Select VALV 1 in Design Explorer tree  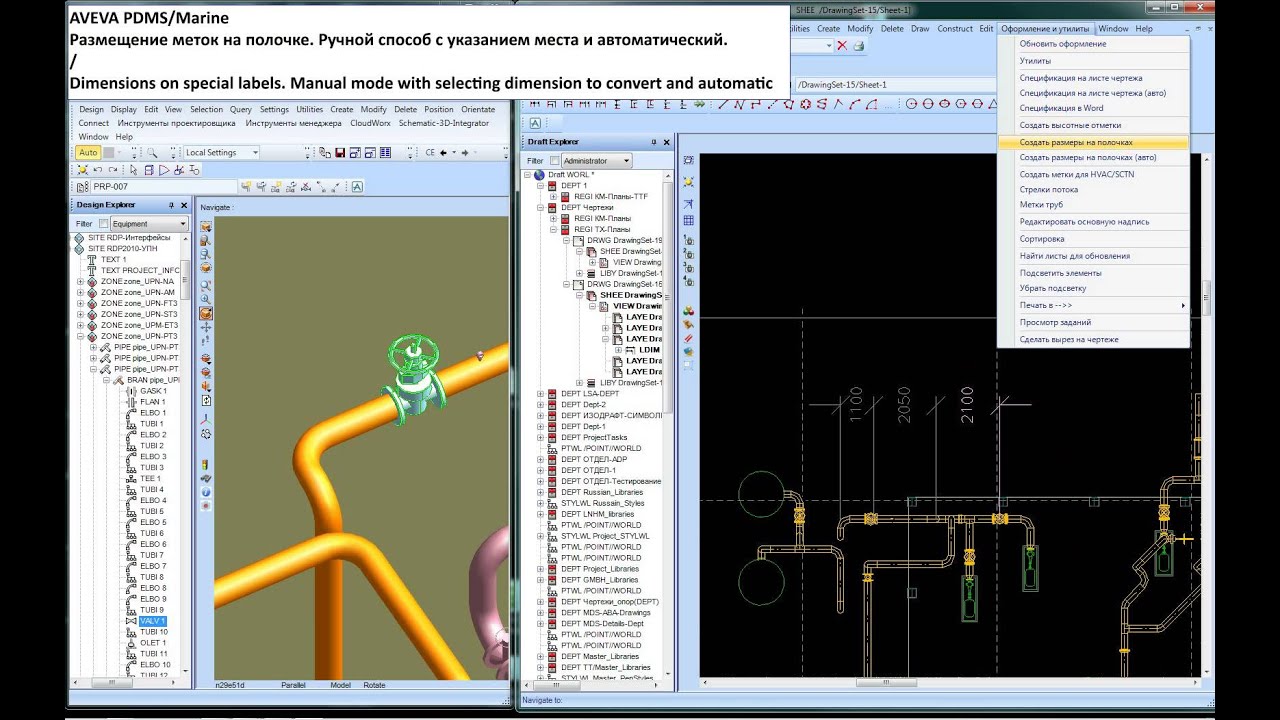point(153,621)
